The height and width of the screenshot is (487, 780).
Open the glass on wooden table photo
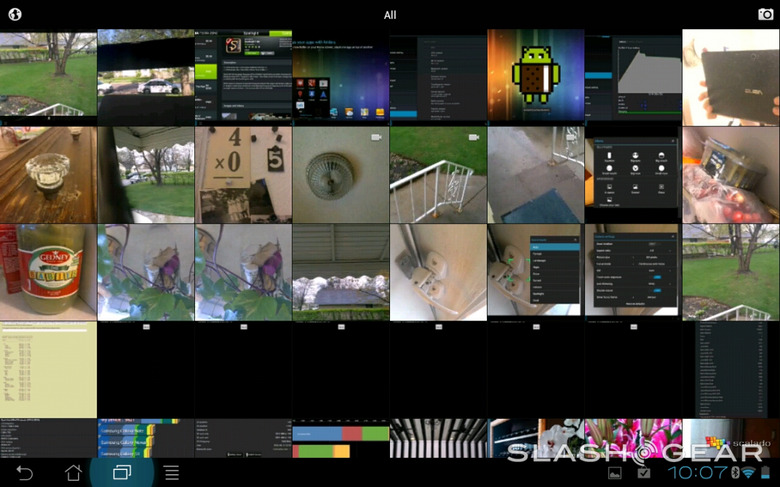click(47, 173)
